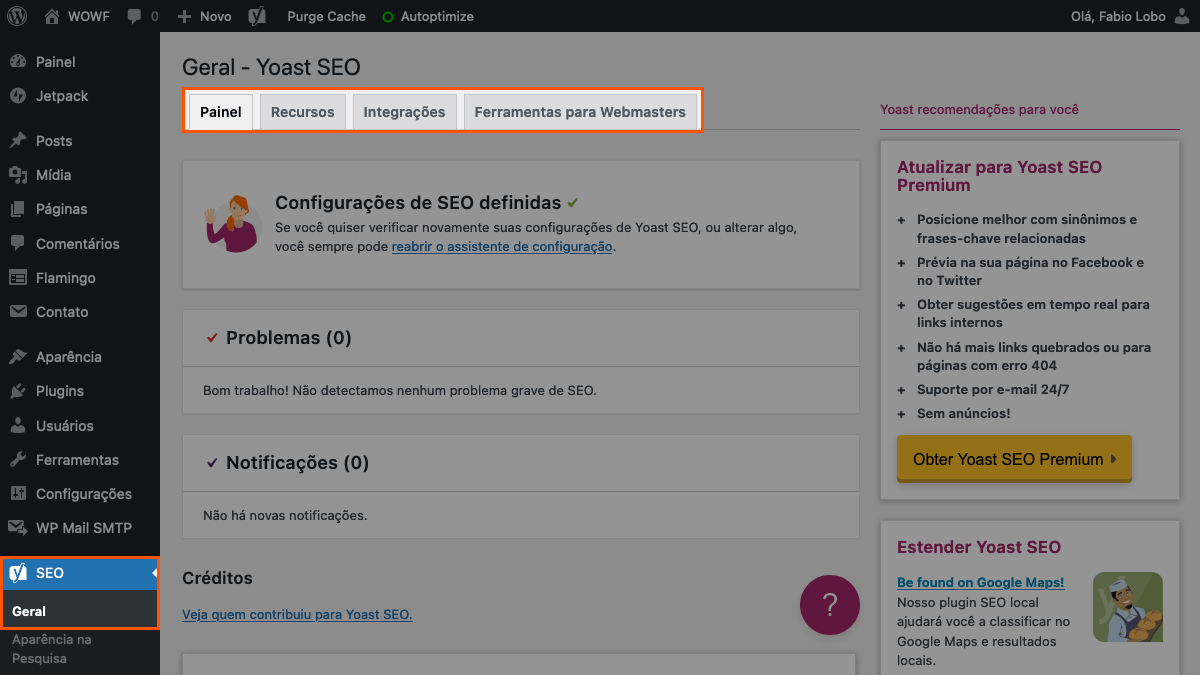The height and width of the screenshot is (675, 1200).
Task: Open the Integrações tab
Action: [405, 112]
